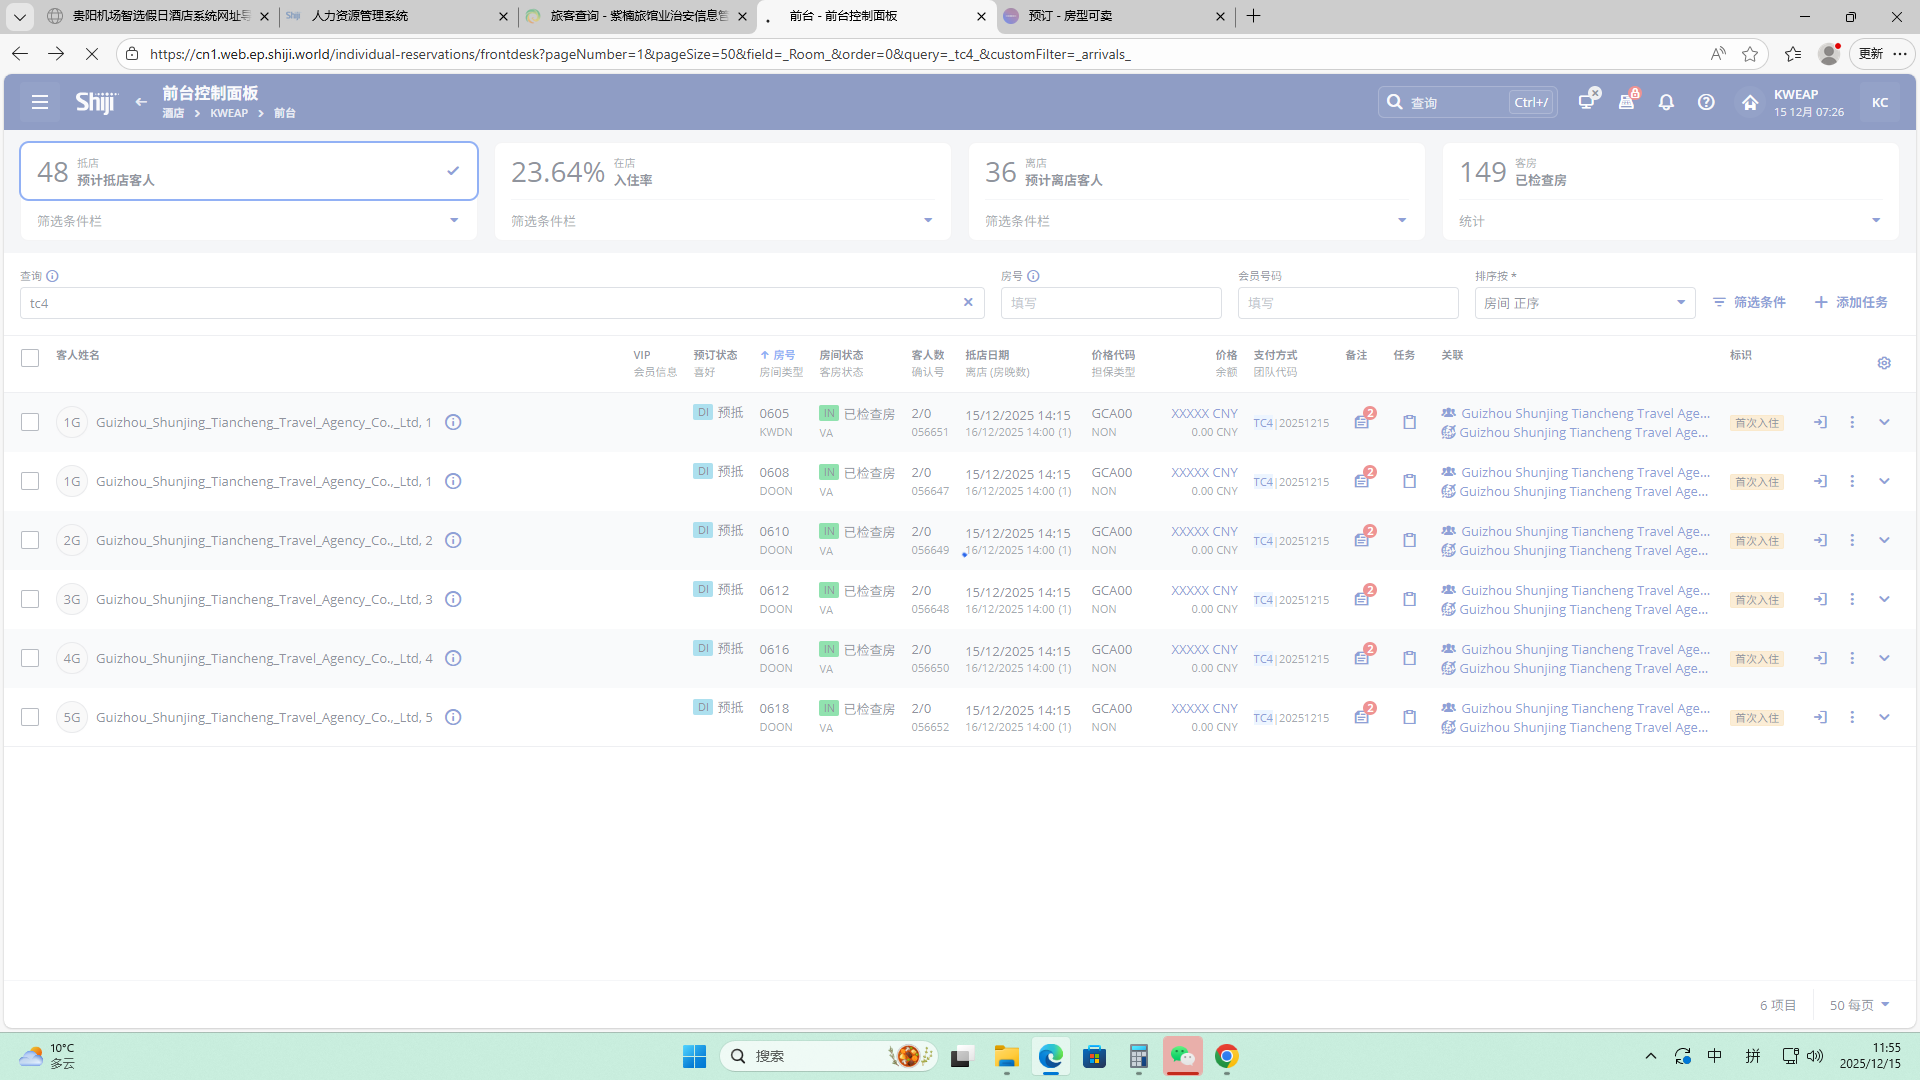Open the sort by 房间 正序 dropdown

(x=1584, y=303)
